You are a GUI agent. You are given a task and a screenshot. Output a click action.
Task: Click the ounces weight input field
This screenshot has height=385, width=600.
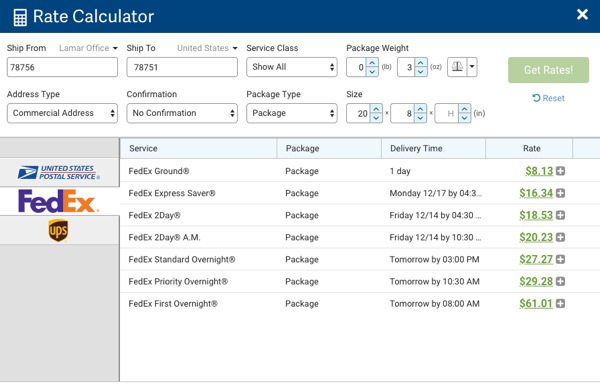[406, 67]
